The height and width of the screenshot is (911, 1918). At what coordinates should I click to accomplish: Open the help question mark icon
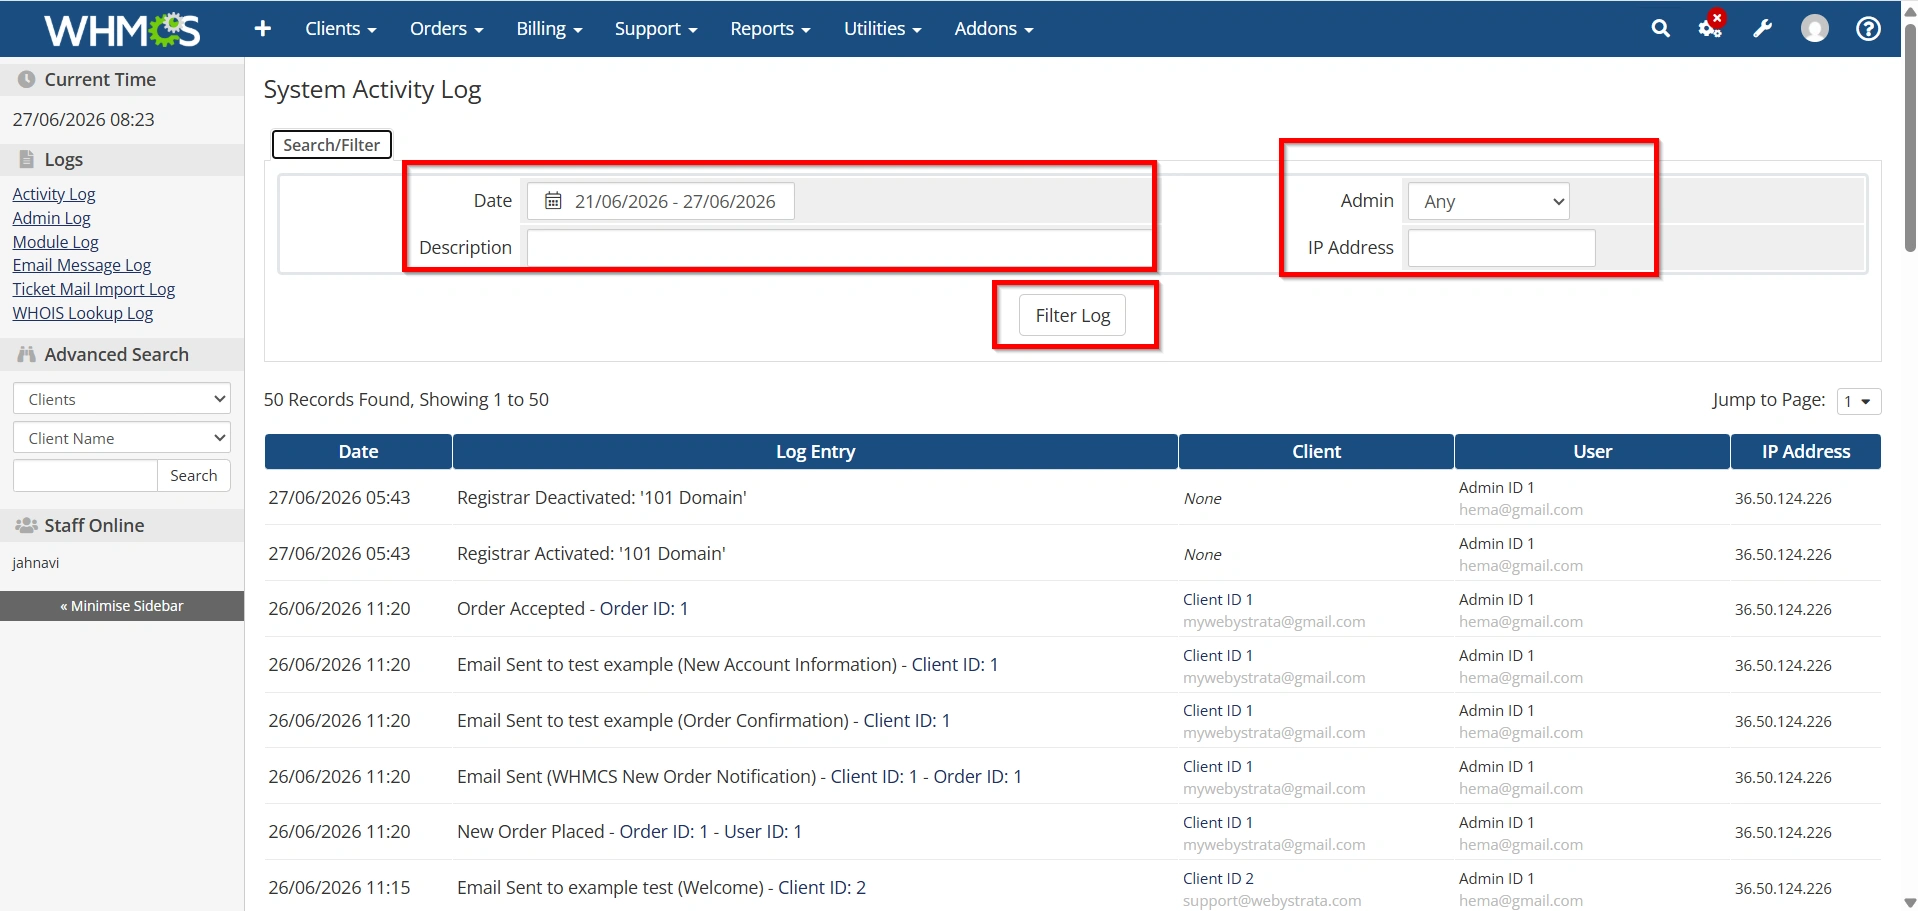point(1868,29)
